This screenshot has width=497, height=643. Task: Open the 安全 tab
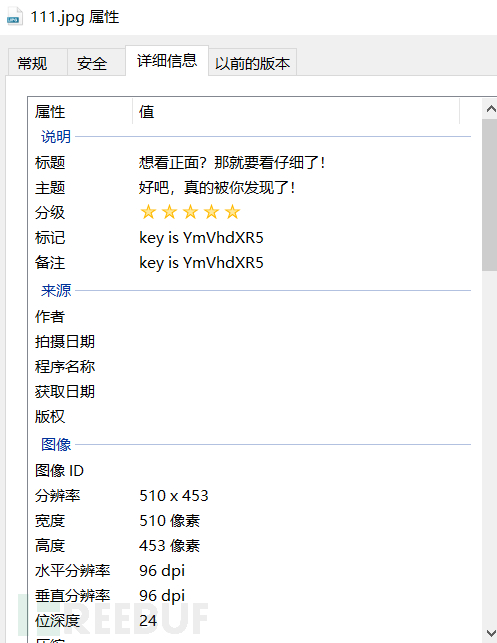click(96, 62)
